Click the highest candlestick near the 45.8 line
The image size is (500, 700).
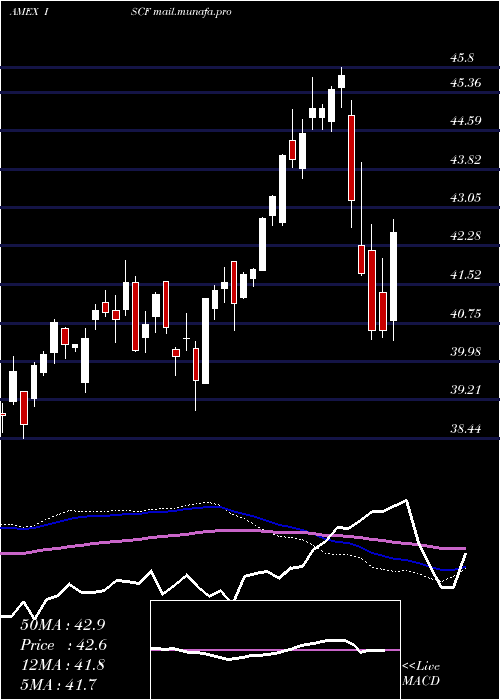[342, 87]
